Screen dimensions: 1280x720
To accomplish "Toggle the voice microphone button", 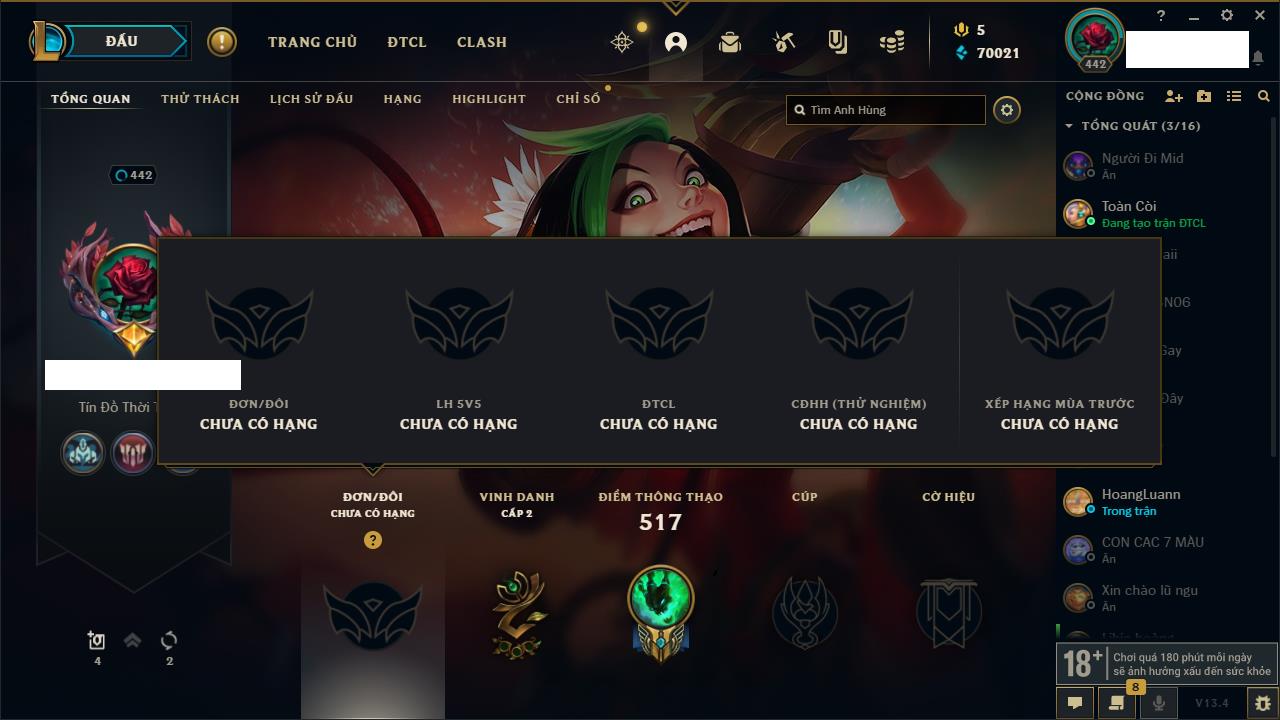I will tap(1158, 703).
